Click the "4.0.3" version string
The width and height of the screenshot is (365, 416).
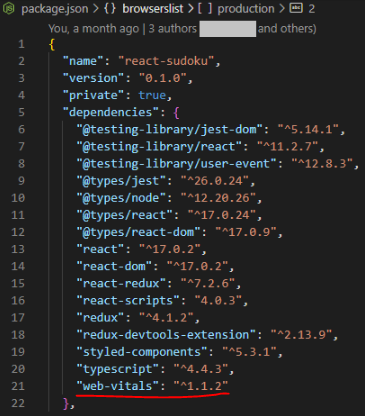[218, 300]
